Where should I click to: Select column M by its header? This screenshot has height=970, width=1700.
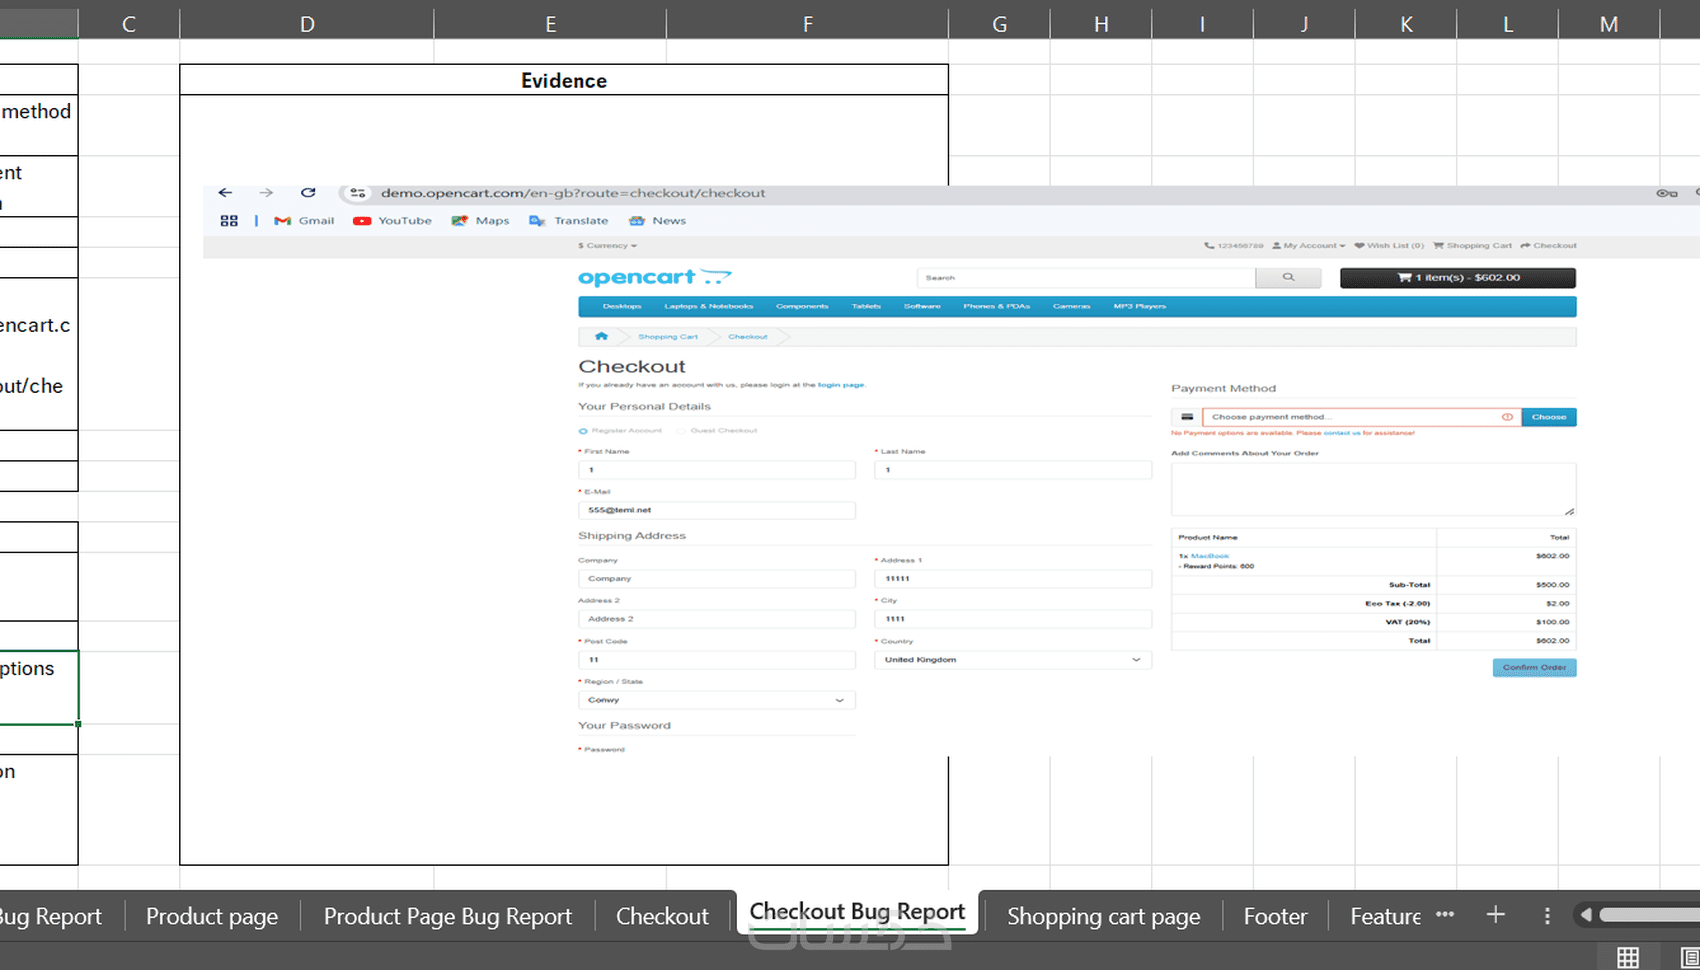click(1609, 24)
